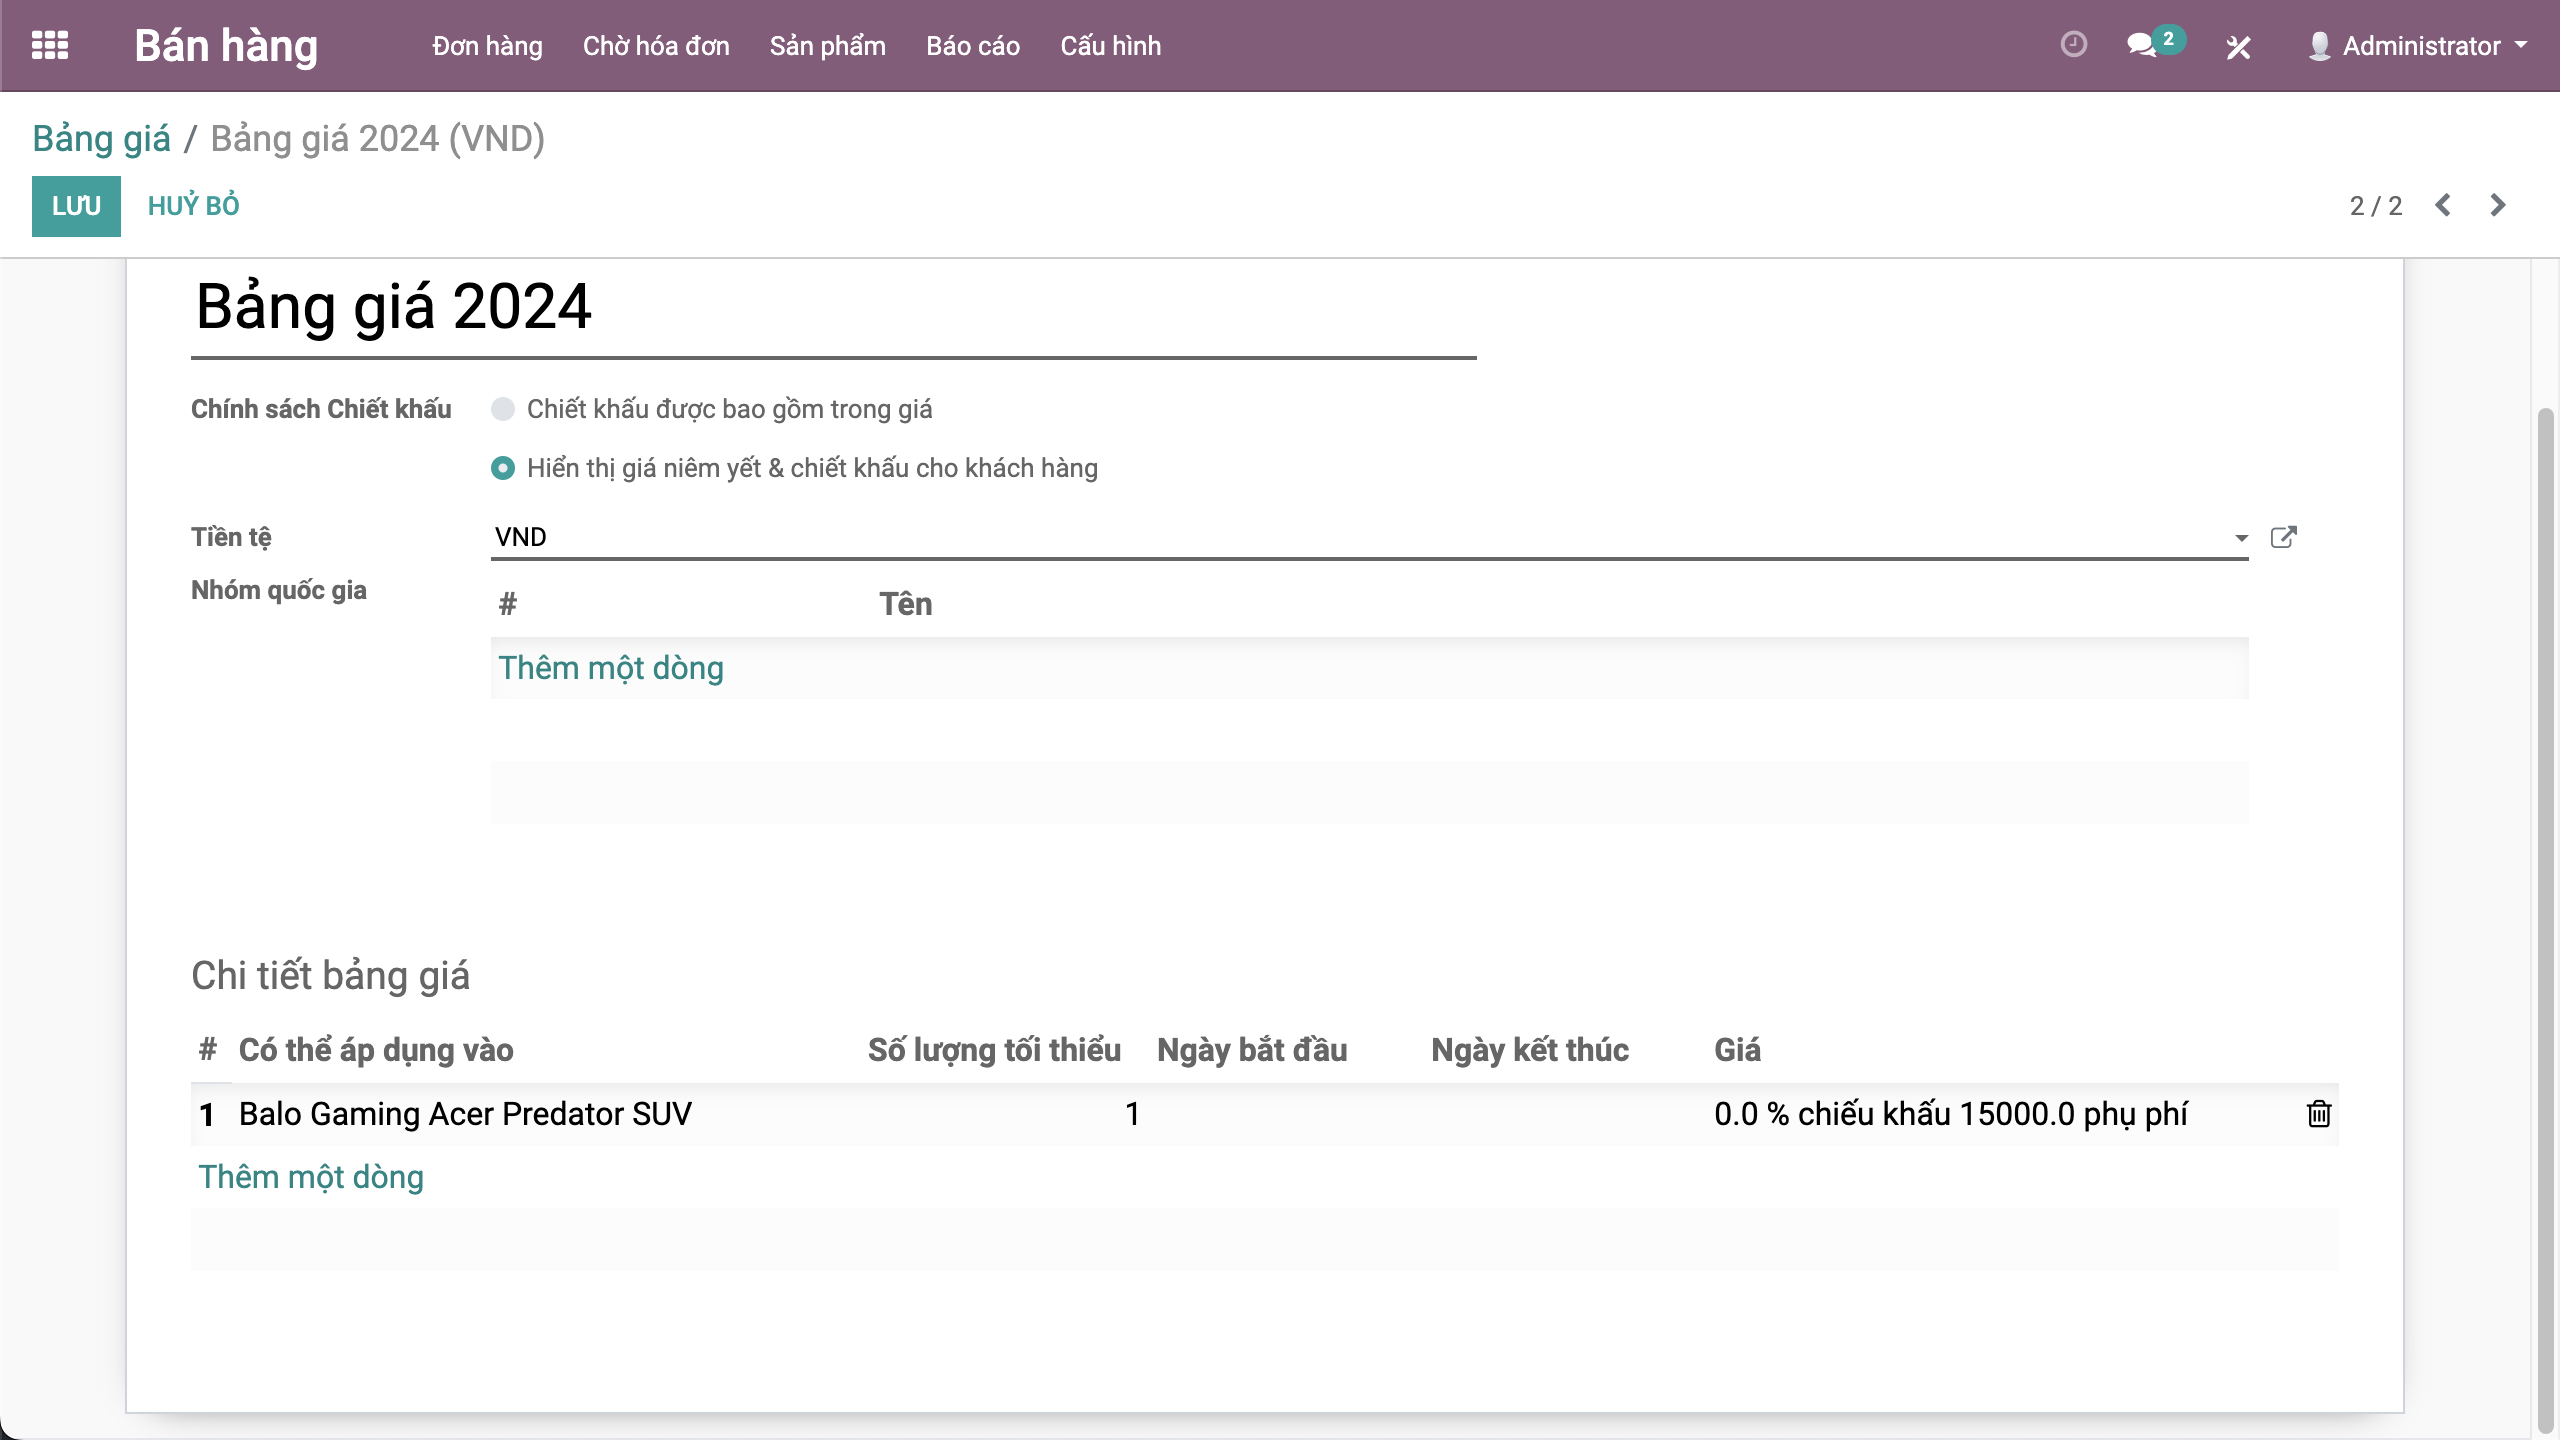Click the activities clock icon
This screenshot has width=2560, height=1440.
pyautogui.click(x=2074, y=45)
